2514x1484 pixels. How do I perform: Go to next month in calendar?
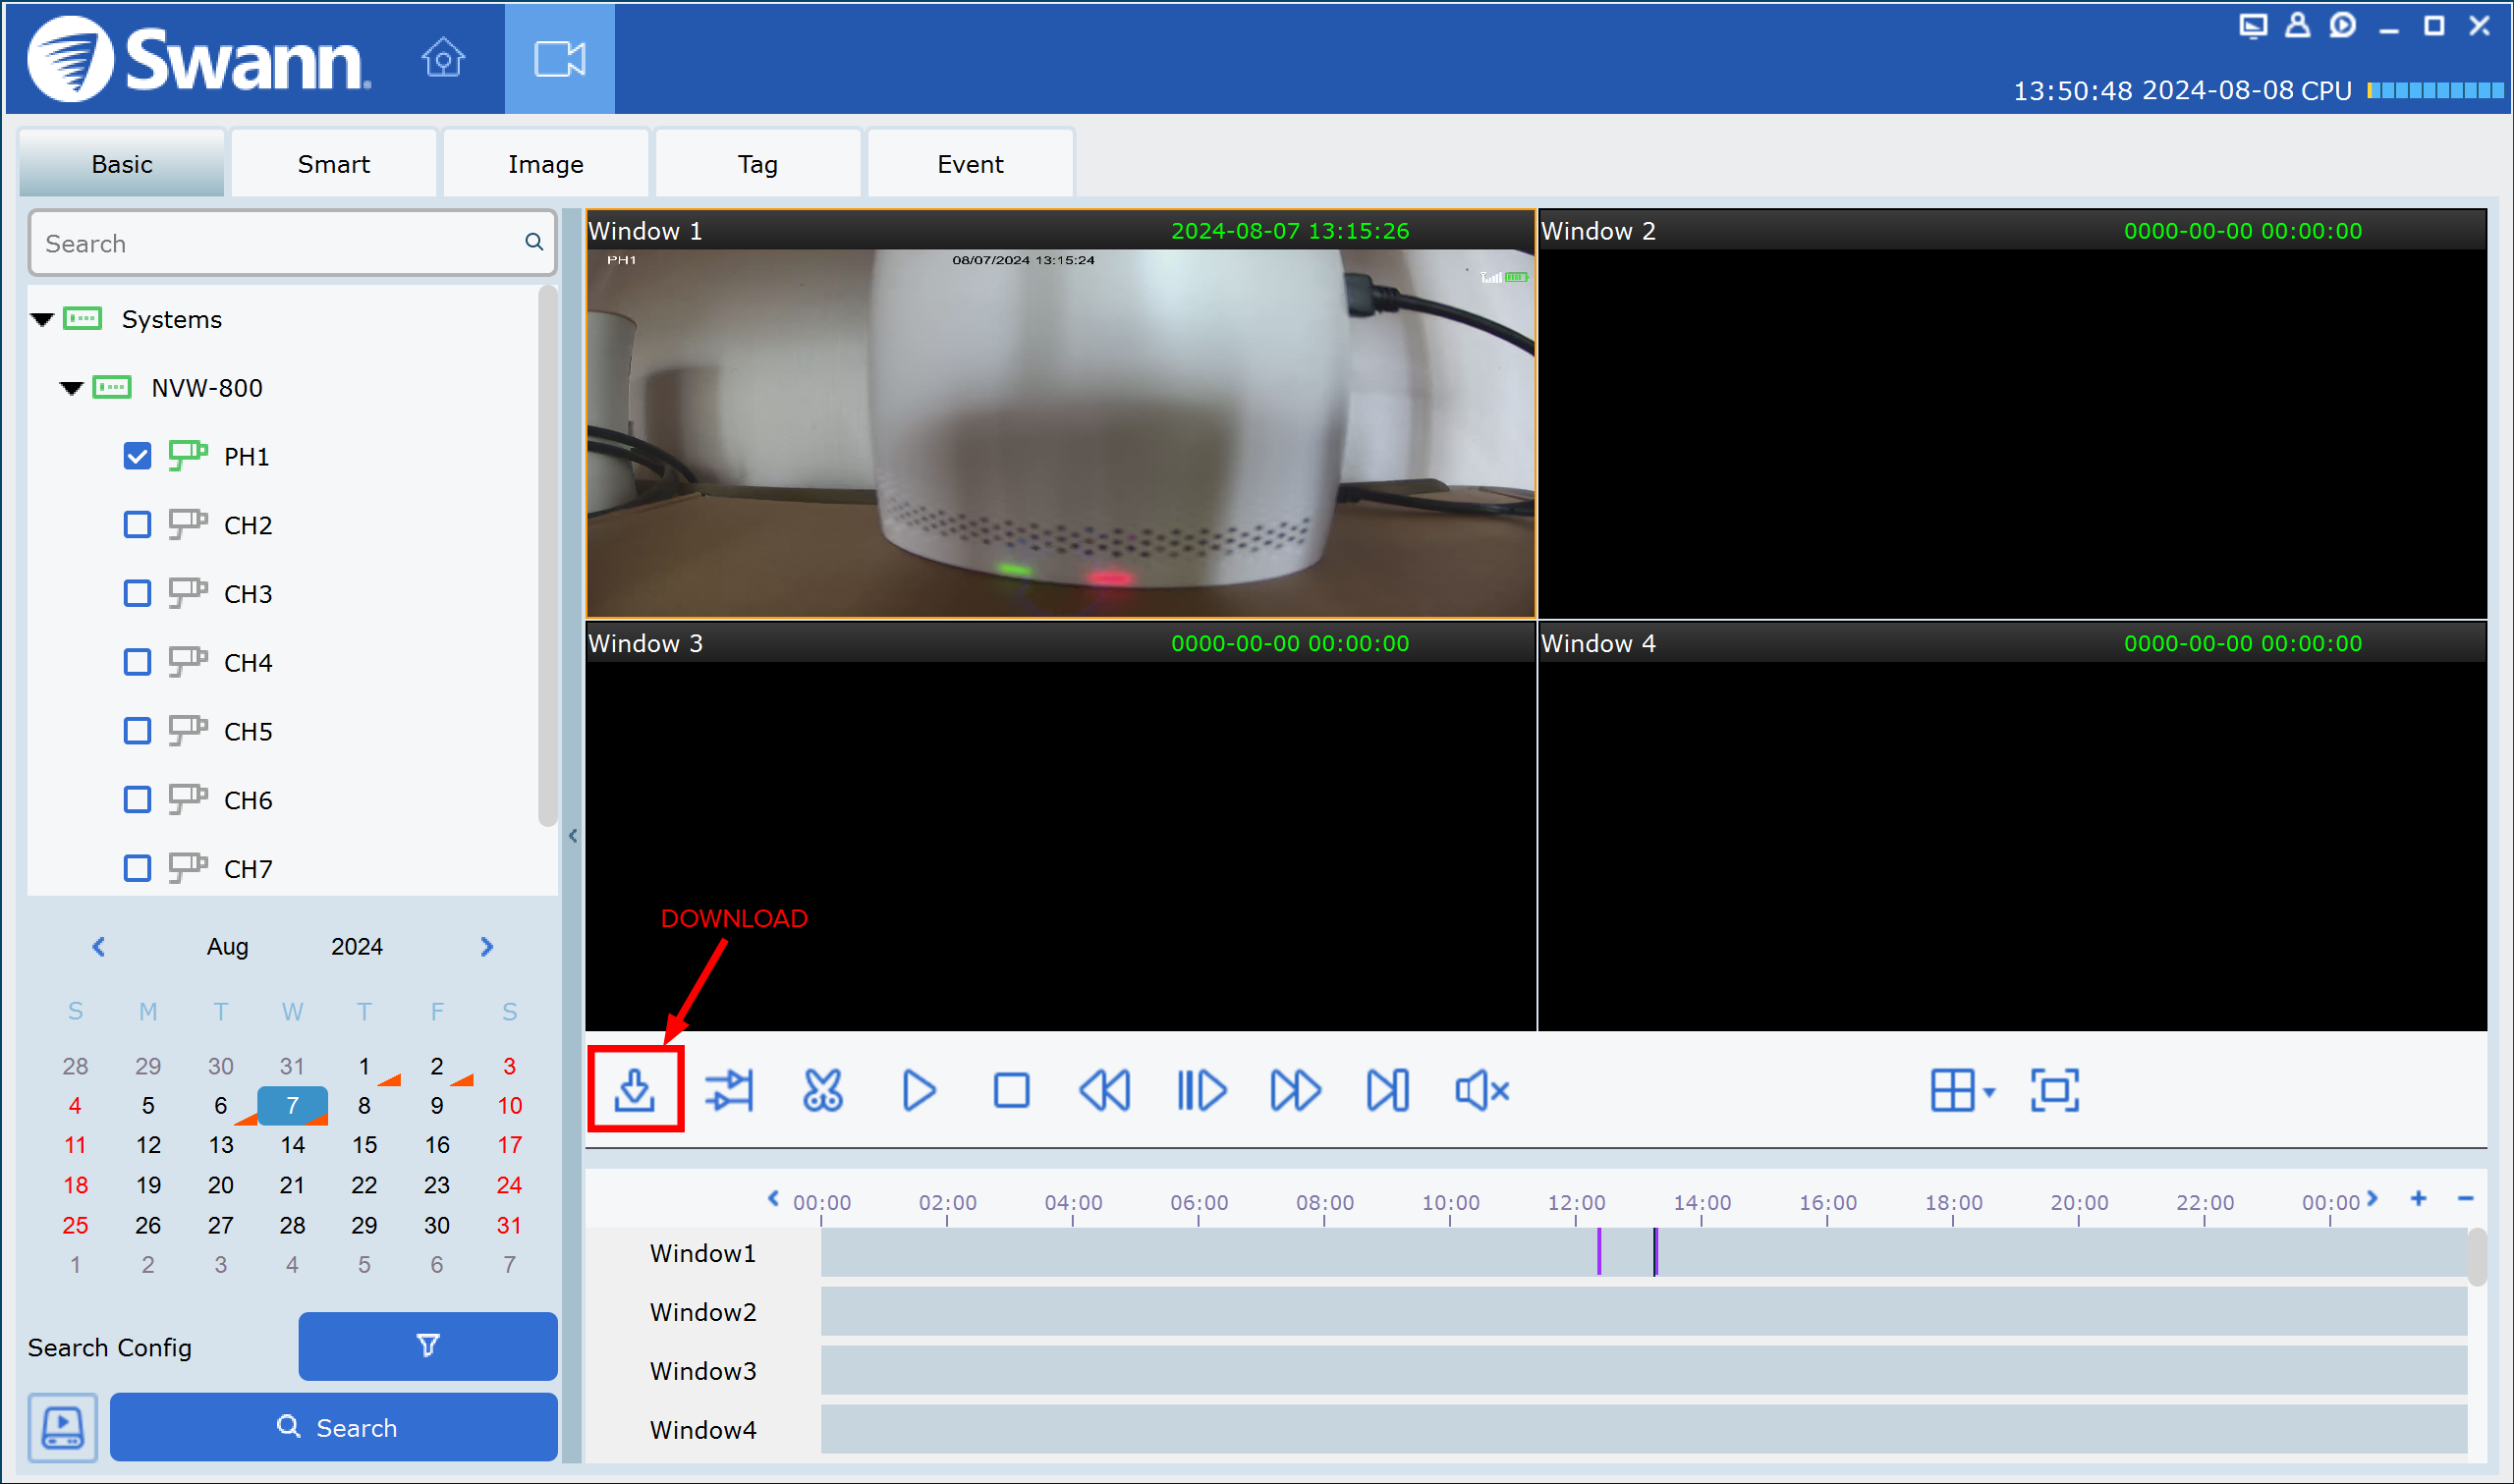point(487,946)
